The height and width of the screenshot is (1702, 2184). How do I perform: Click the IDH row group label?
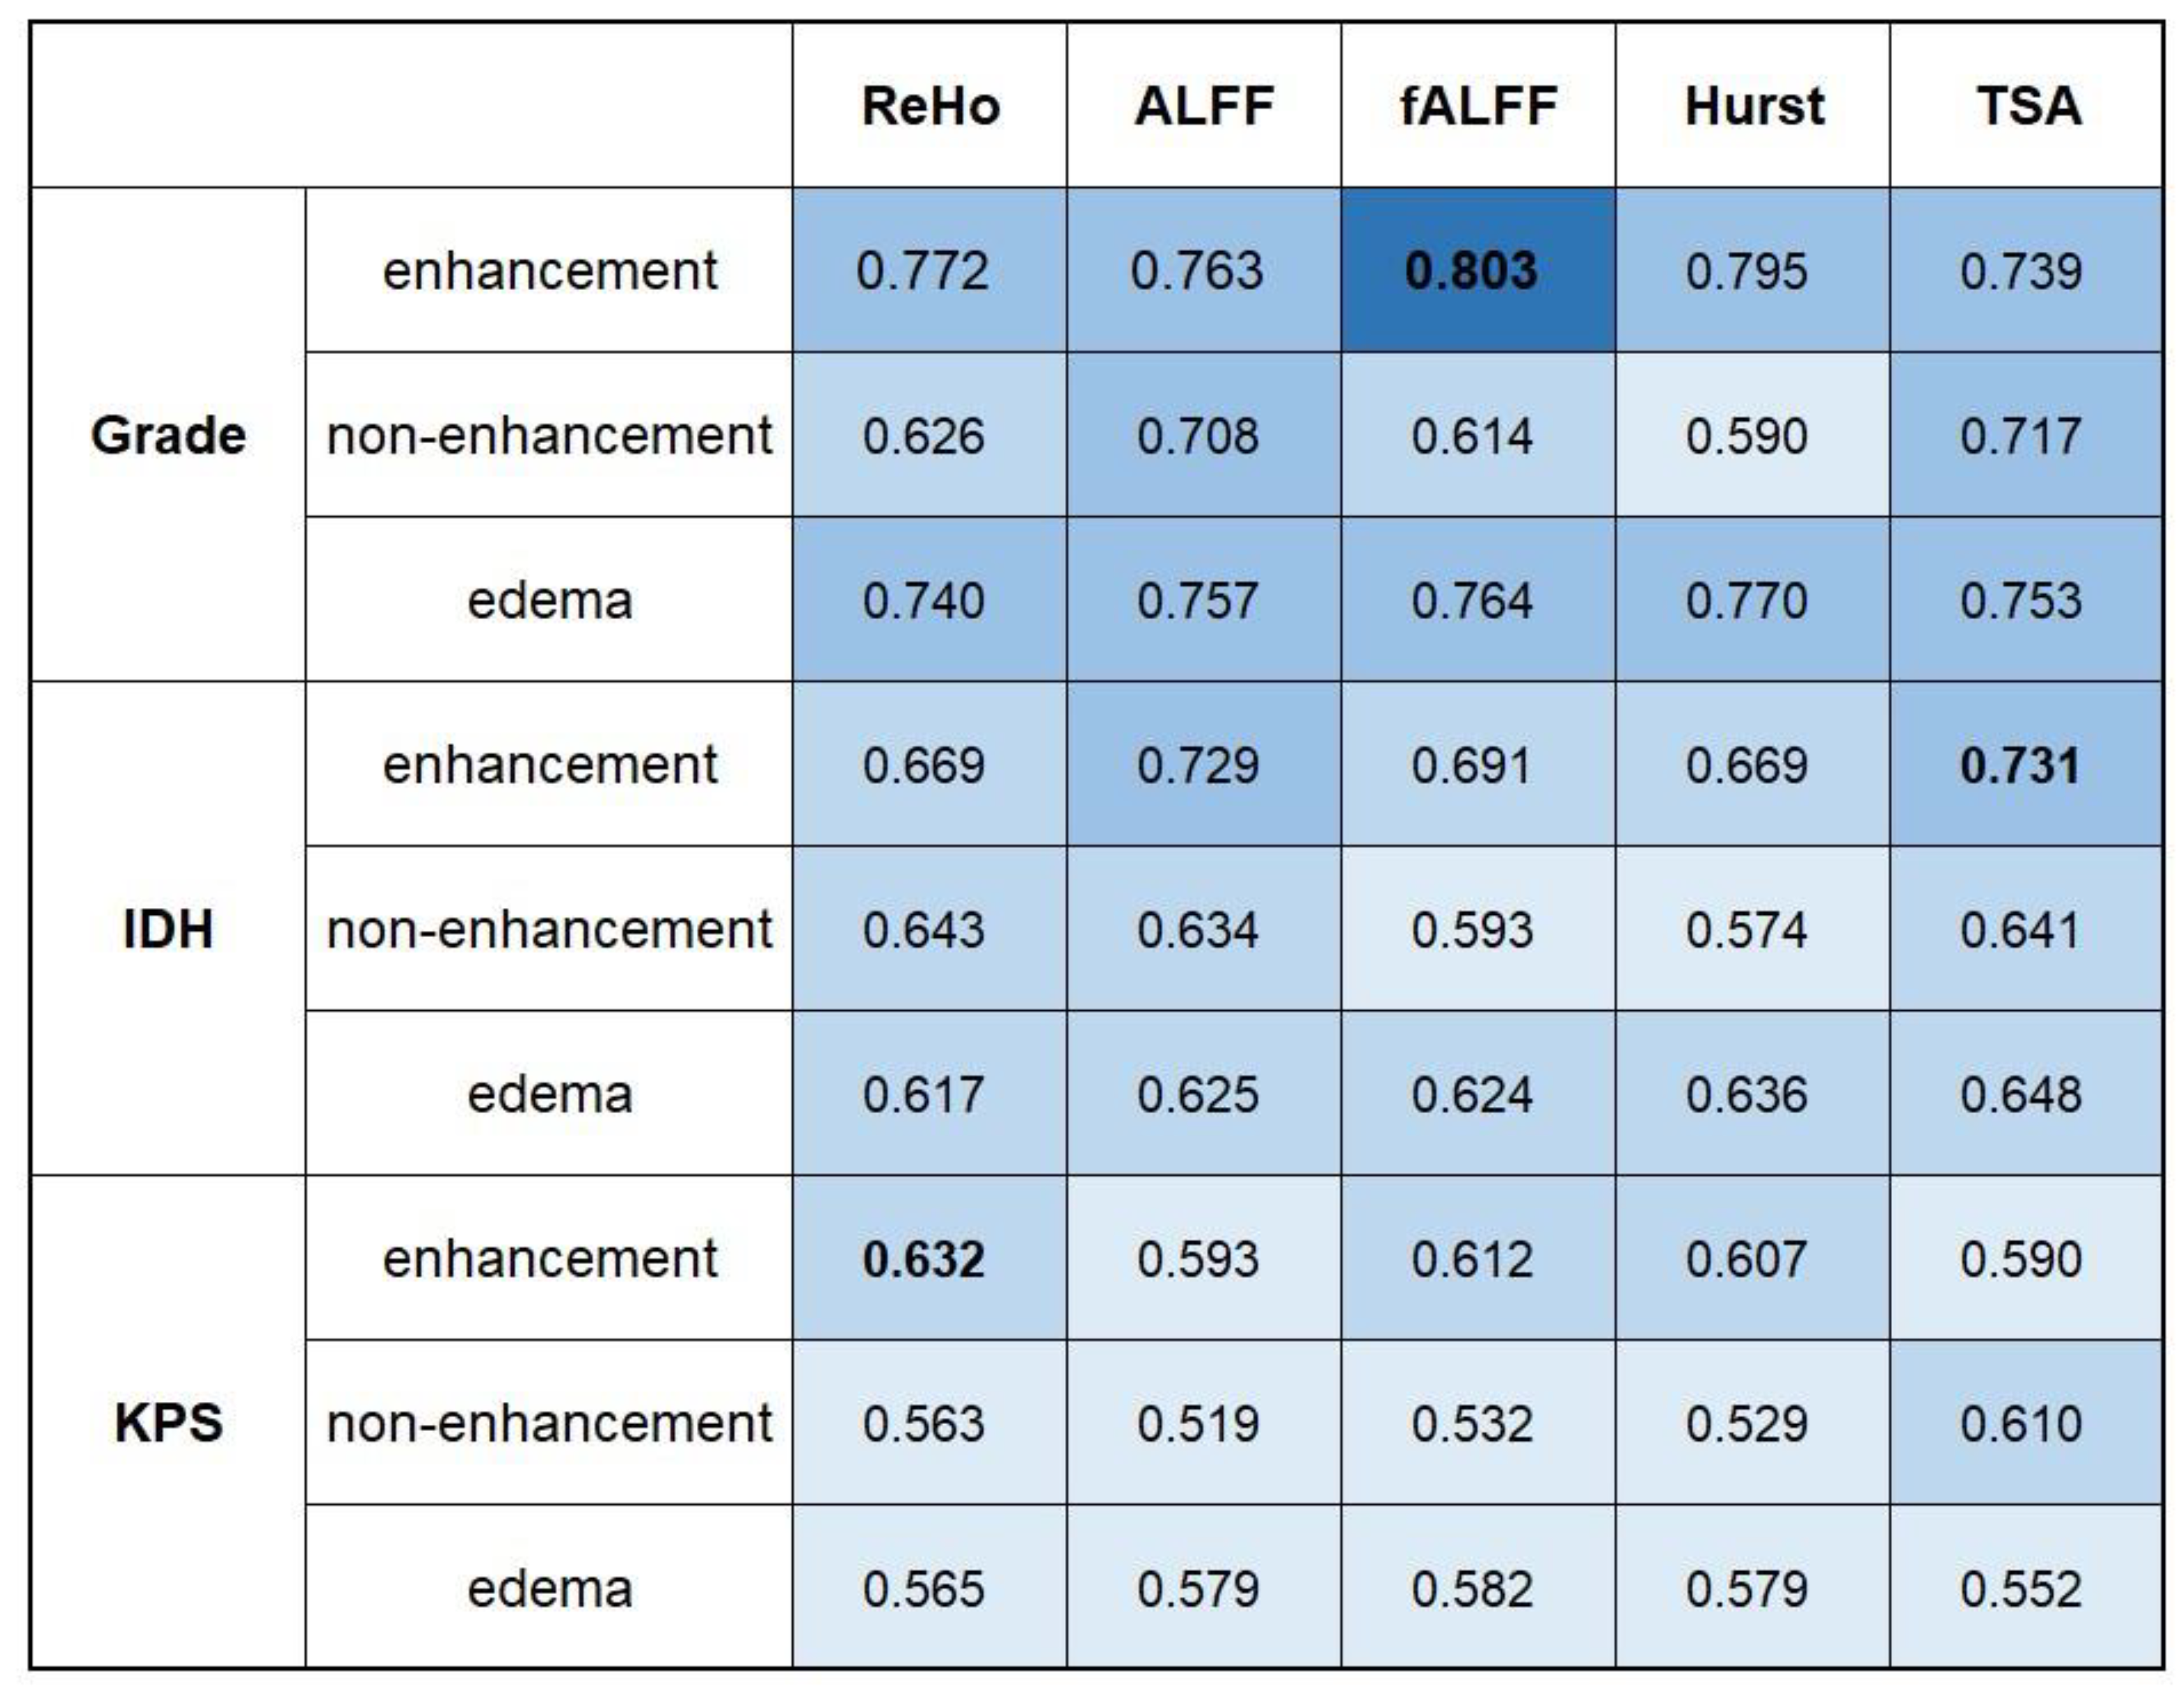tap(168, 929)
